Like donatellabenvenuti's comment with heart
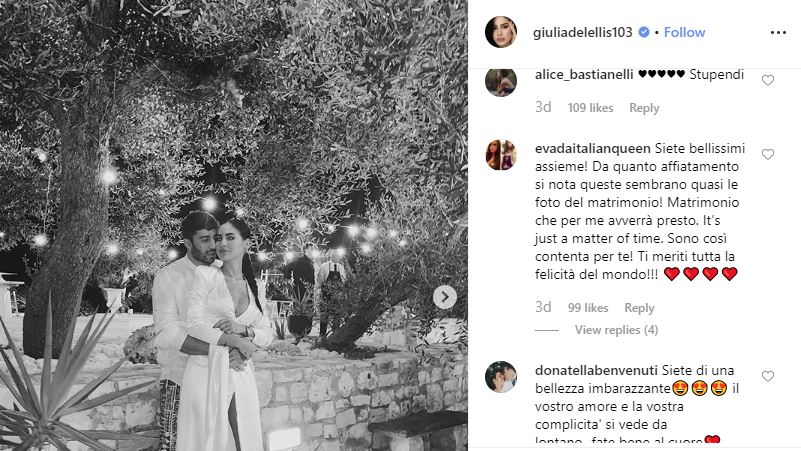 [768, 376]
